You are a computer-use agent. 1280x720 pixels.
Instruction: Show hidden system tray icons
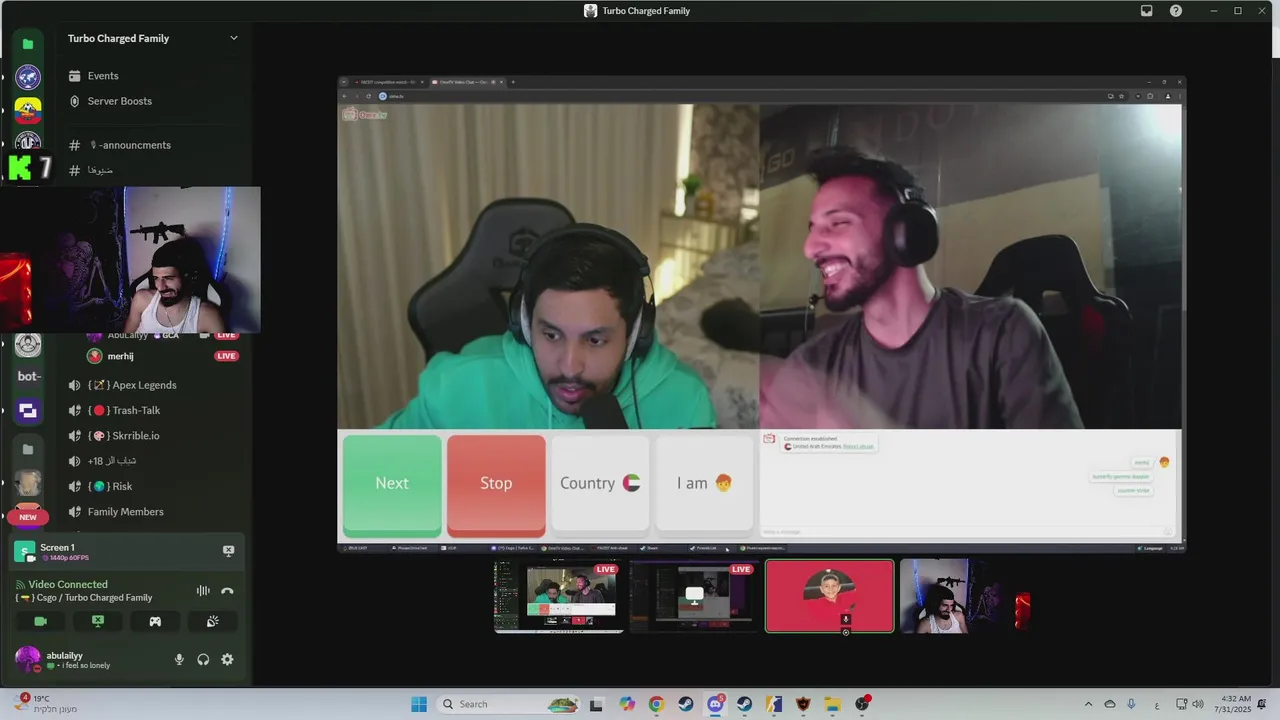click(x=1088, y=704)
